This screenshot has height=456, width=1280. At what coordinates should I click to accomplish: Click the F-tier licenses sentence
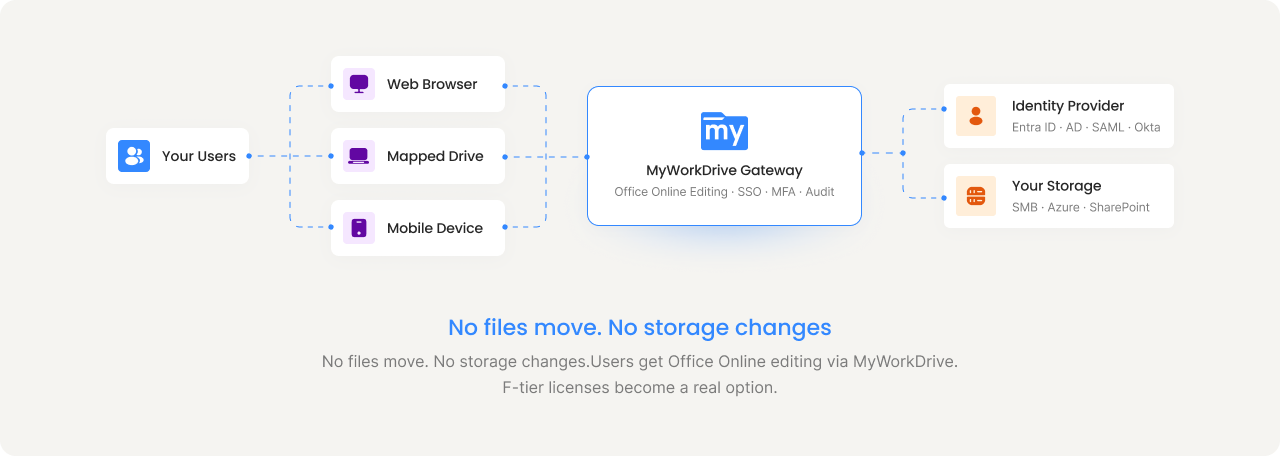639,387
